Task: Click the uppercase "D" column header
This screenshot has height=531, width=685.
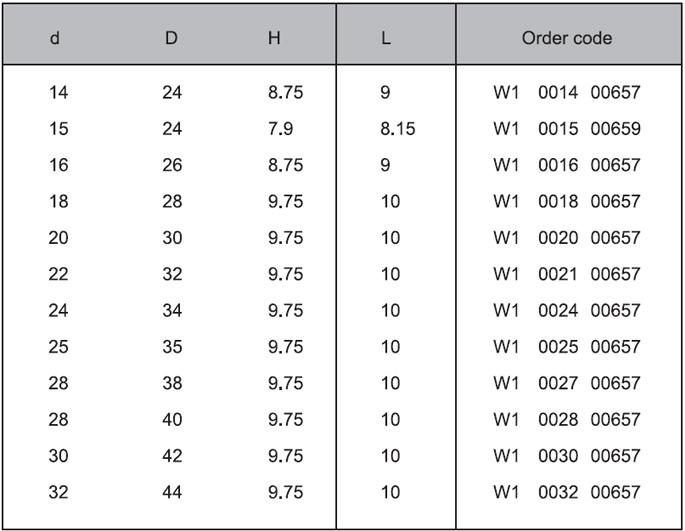Action: (x=171, y=38)
